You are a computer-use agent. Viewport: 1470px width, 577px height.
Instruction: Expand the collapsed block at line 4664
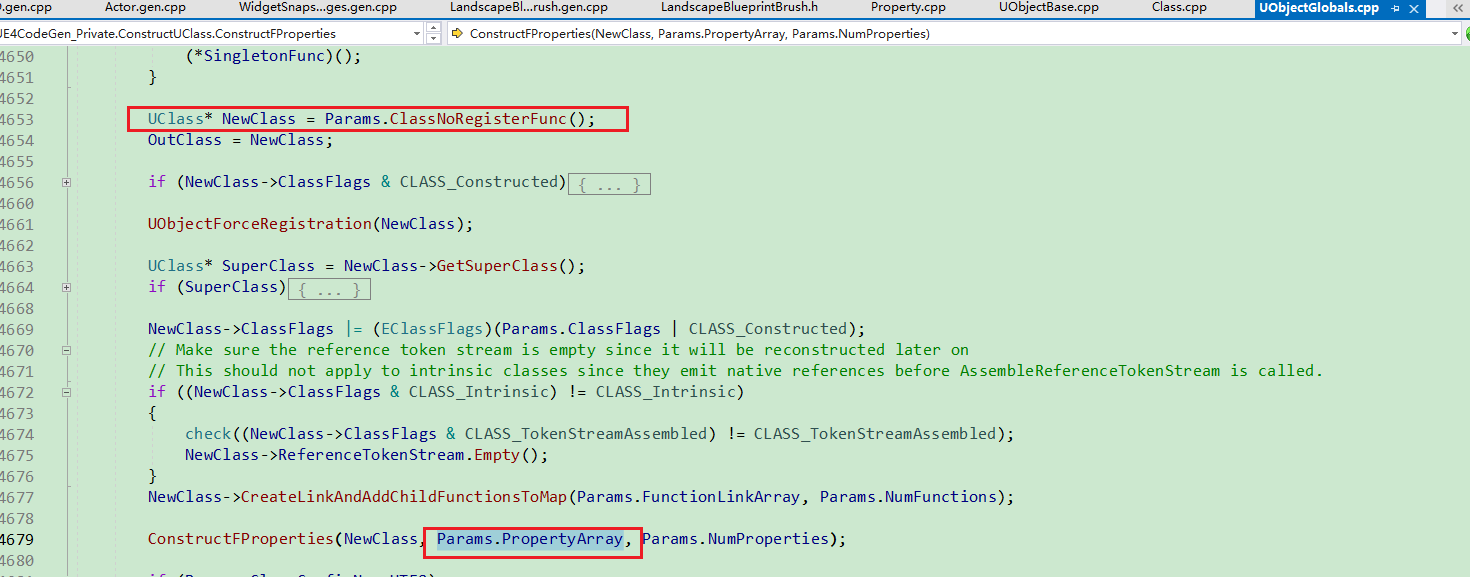pyautogui.click(x=66, y=287)
